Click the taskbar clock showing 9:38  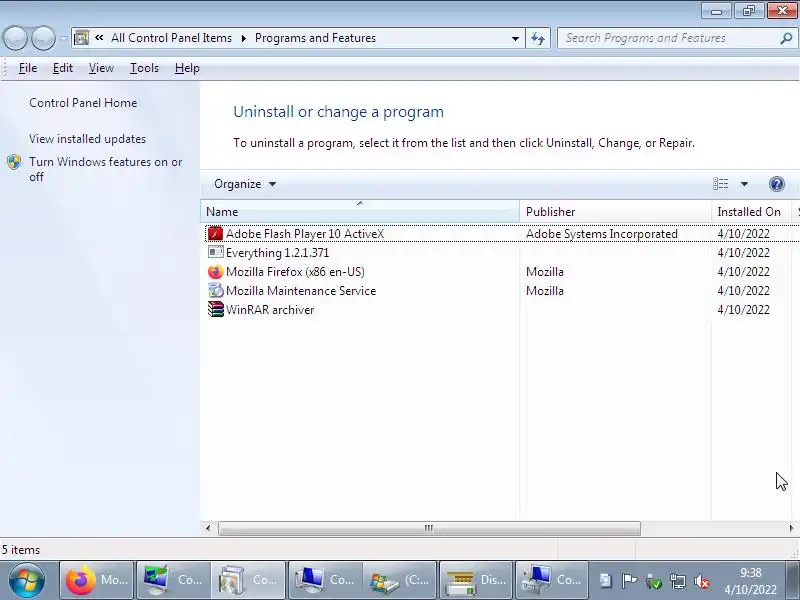tap(751, 573)
